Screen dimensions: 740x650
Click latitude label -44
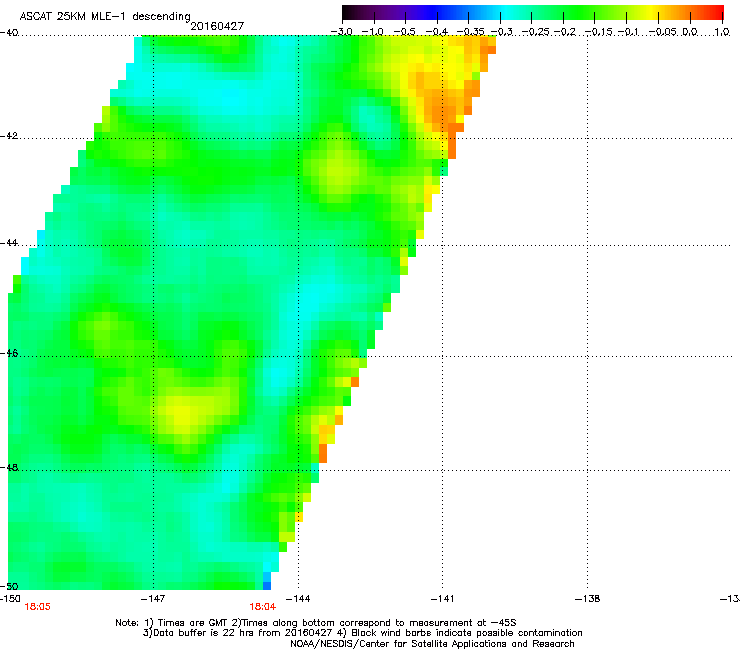click(9, 243)
